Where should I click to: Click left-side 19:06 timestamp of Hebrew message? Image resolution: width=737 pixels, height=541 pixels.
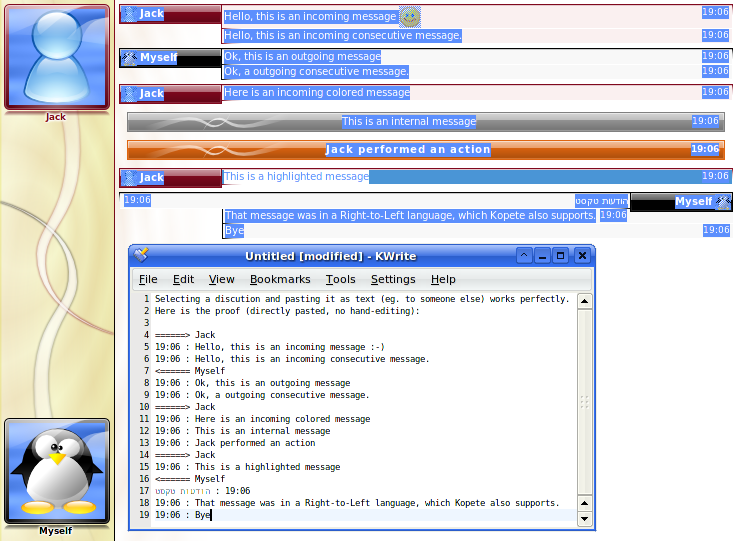pos(137,200)
